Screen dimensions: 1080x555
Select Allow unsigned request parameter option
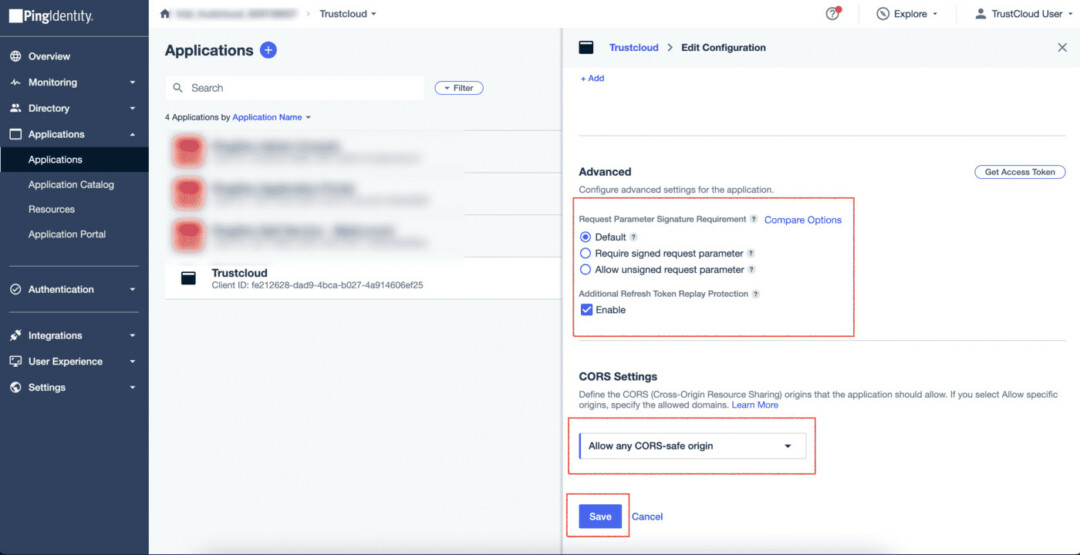[x=586, y=270]
